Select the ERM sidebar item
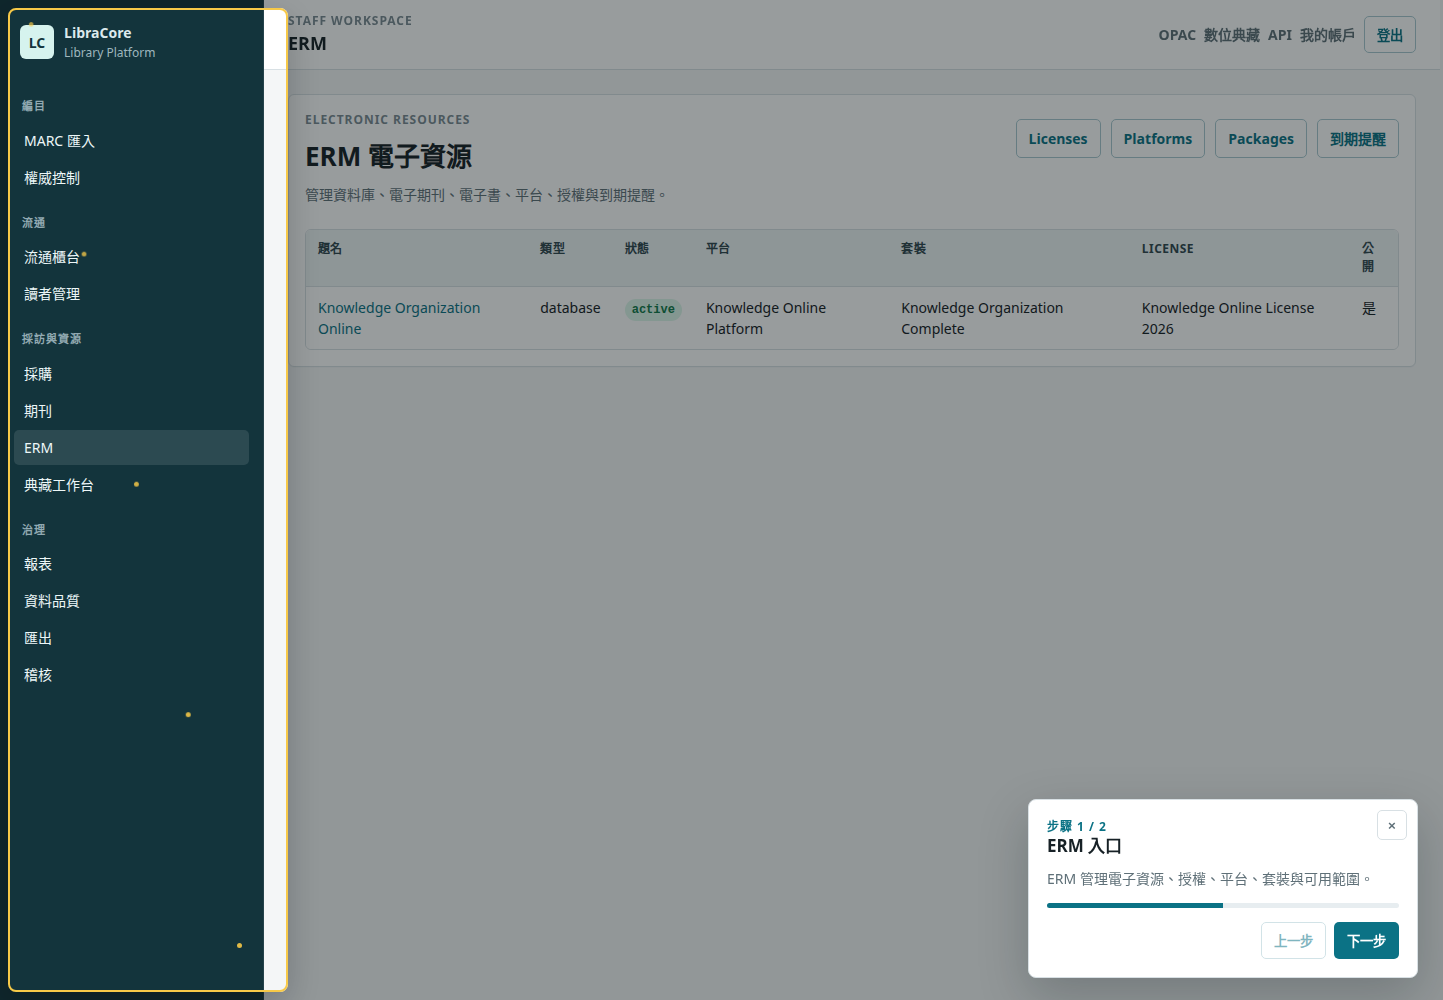 coord(131,448)
